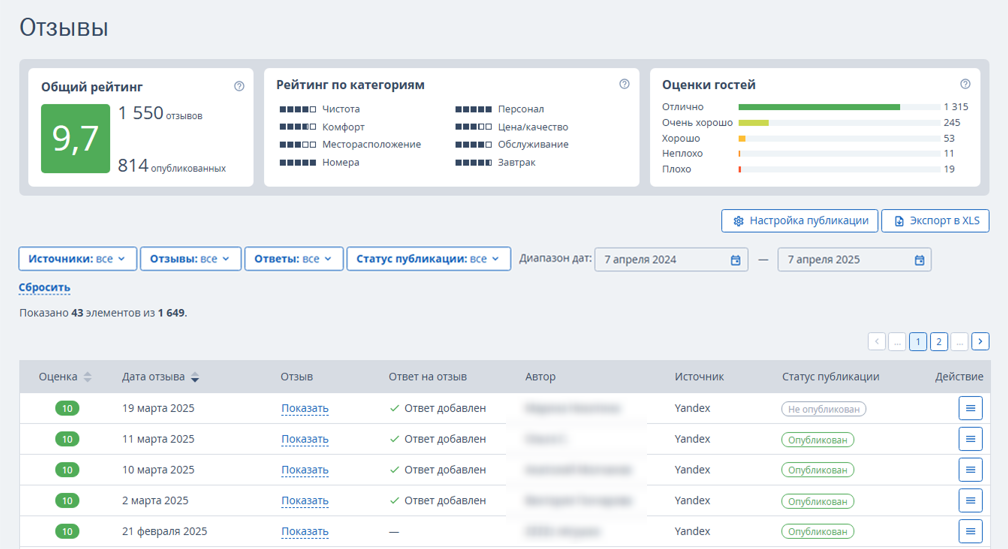
Task: Click Опубликован badge in 11 марта 2025 row
Action: [818, 440]
